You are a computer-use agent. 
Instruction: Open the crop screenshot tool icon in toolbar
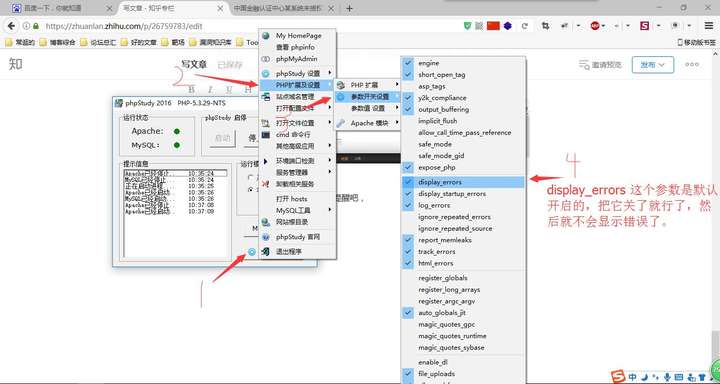click(x=546, y=26)
